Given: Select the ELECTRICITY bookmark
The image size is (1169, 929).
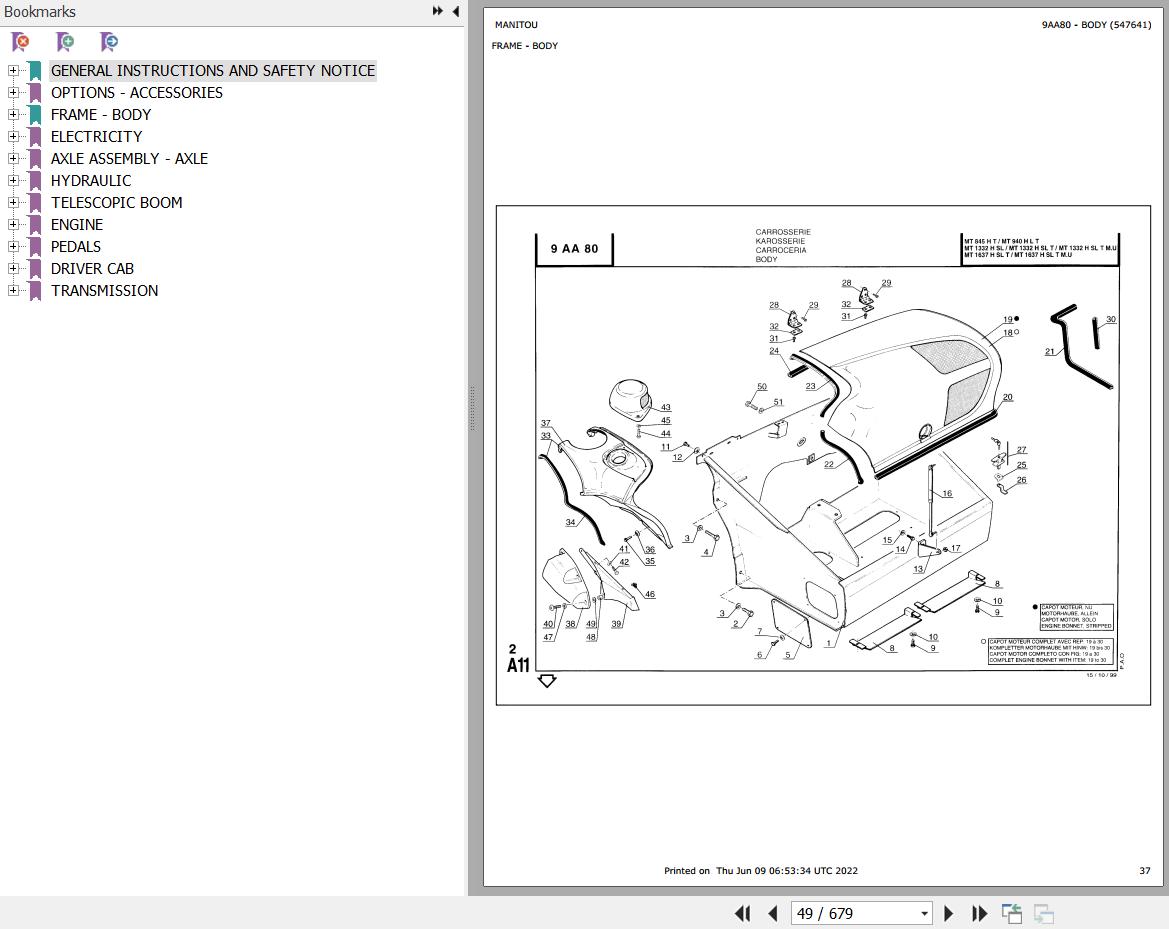Looking at the screenshot, I should (96, 136).
